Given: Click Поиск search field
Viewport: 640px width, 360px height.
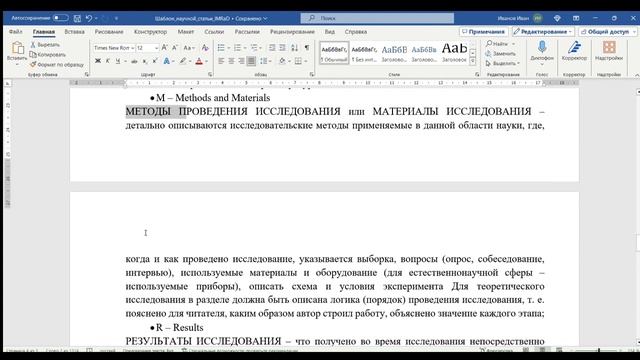Looking at the screenshot, I should (x=377, y=18).
